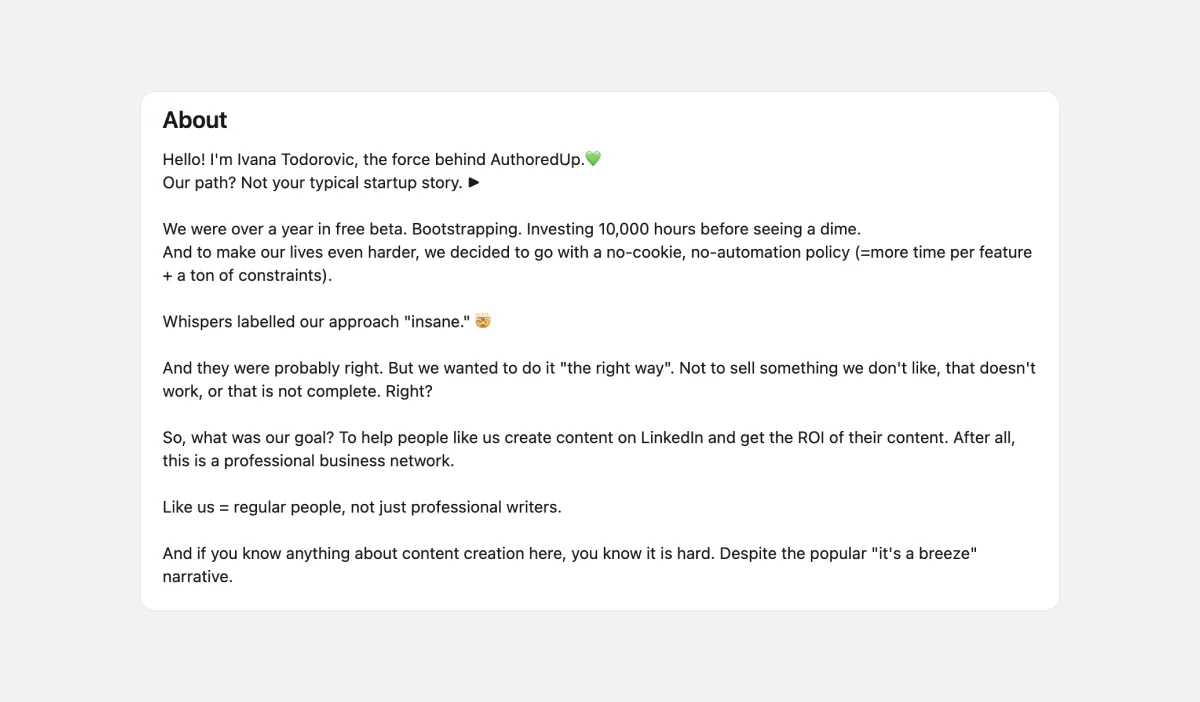The height and width of the screenshot is (702, 1200).
Task: Click the green heart emoji after AuthoredUp
Action: pyautogui.click(x=593, y=159)
